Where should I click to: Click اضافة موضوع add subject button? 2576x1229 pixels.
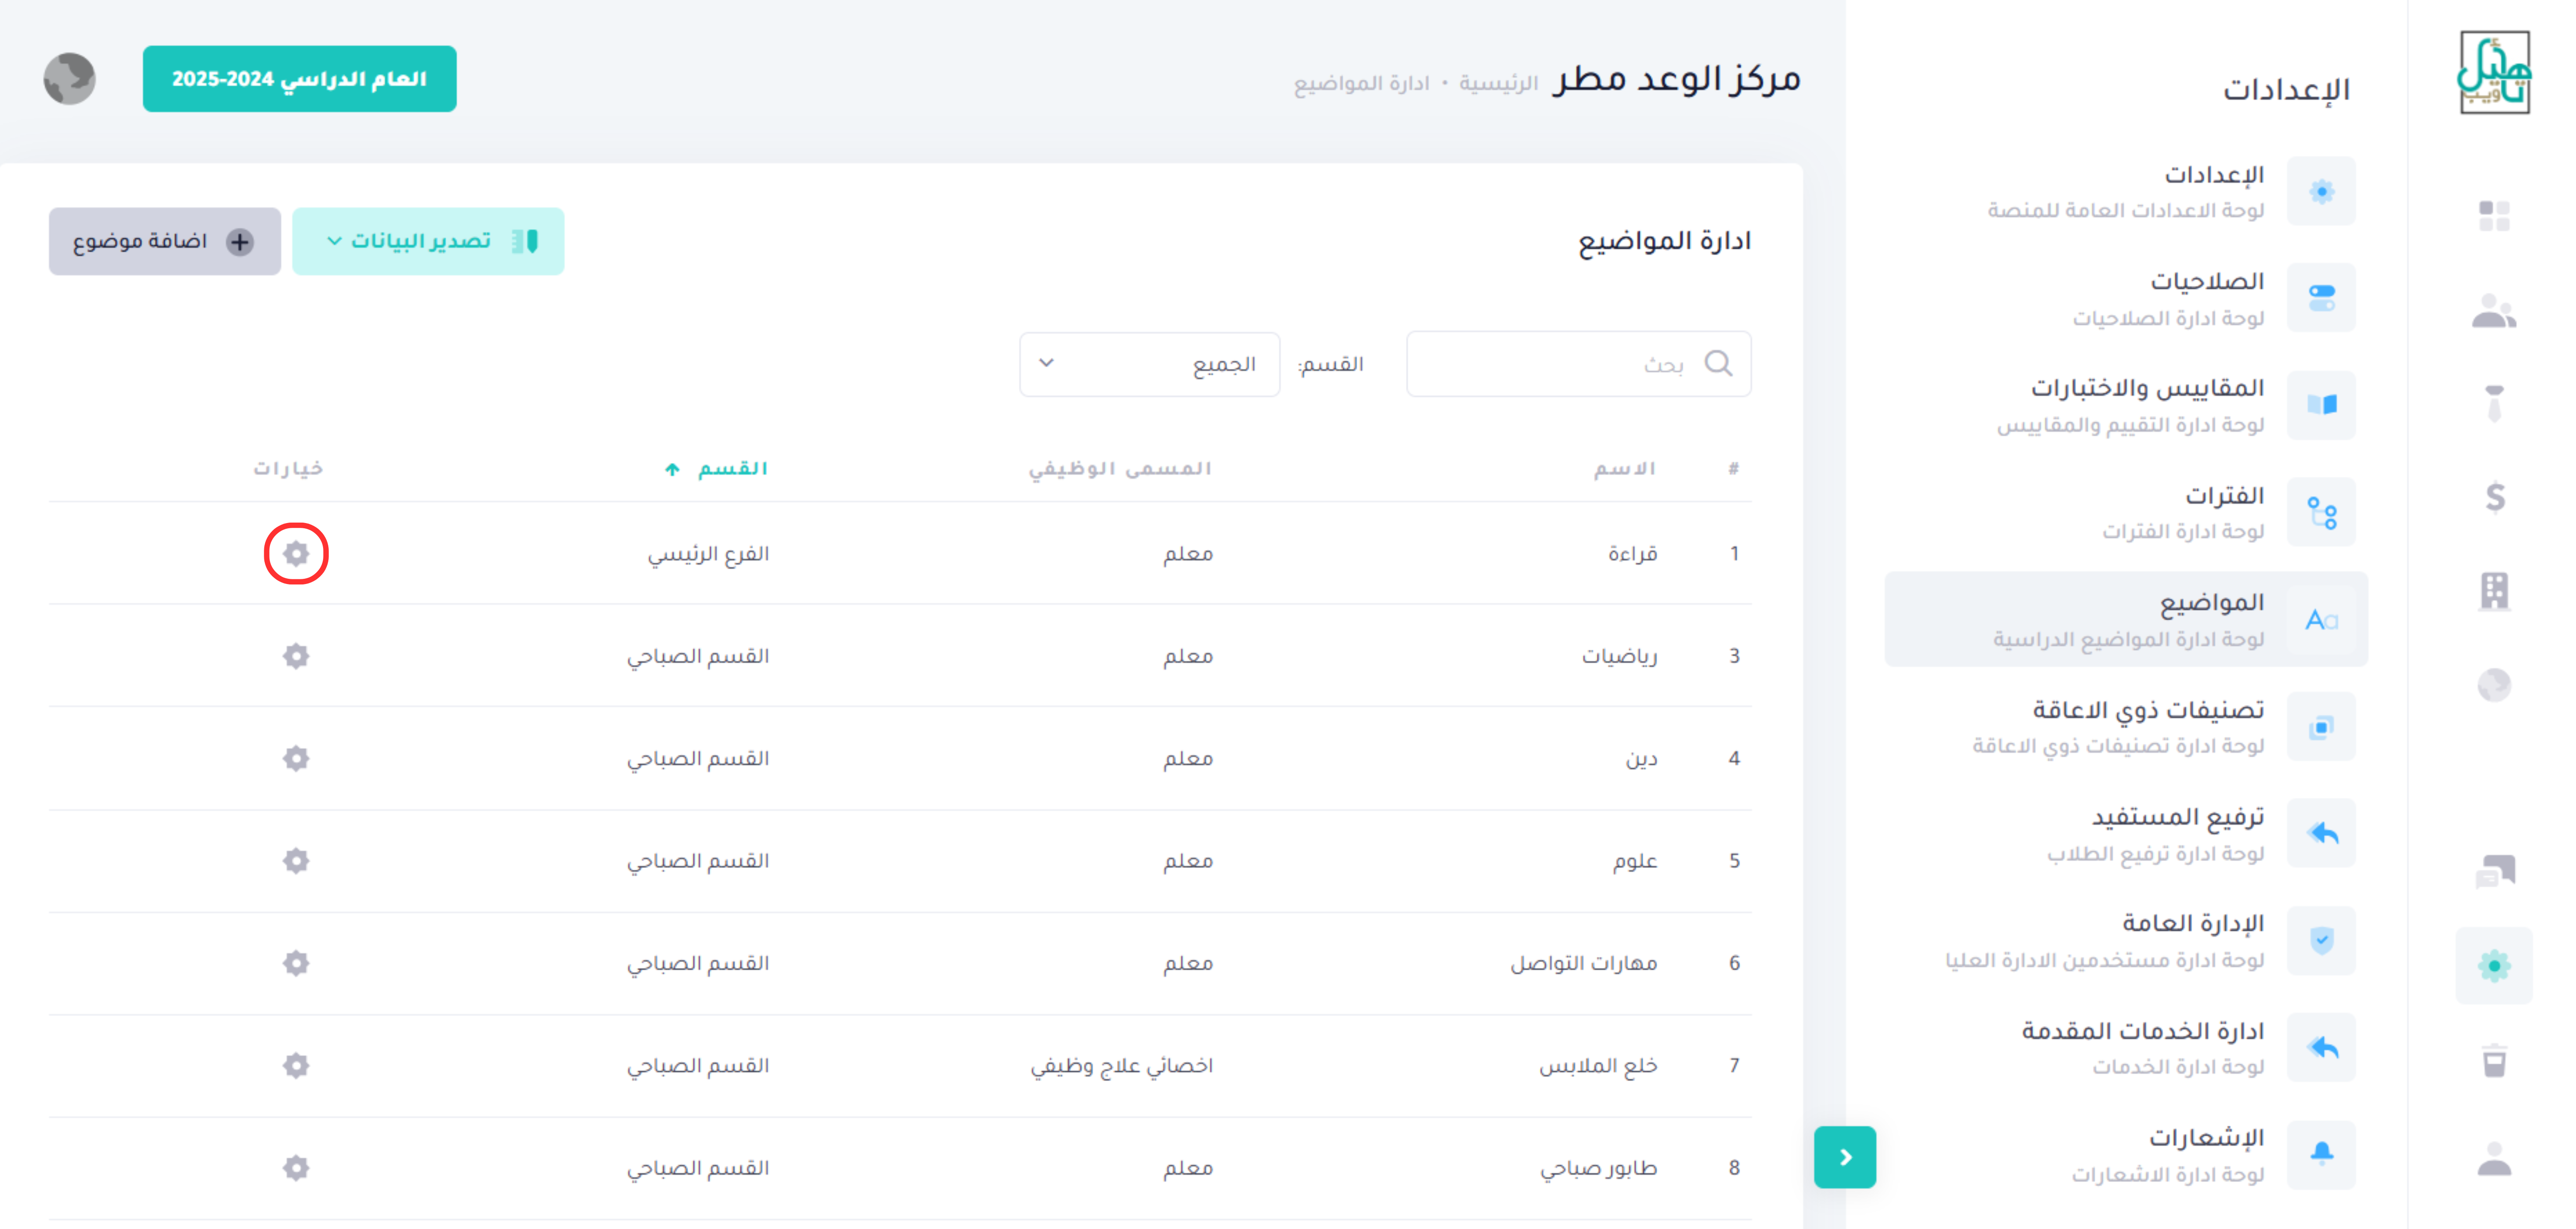[165, 241]
